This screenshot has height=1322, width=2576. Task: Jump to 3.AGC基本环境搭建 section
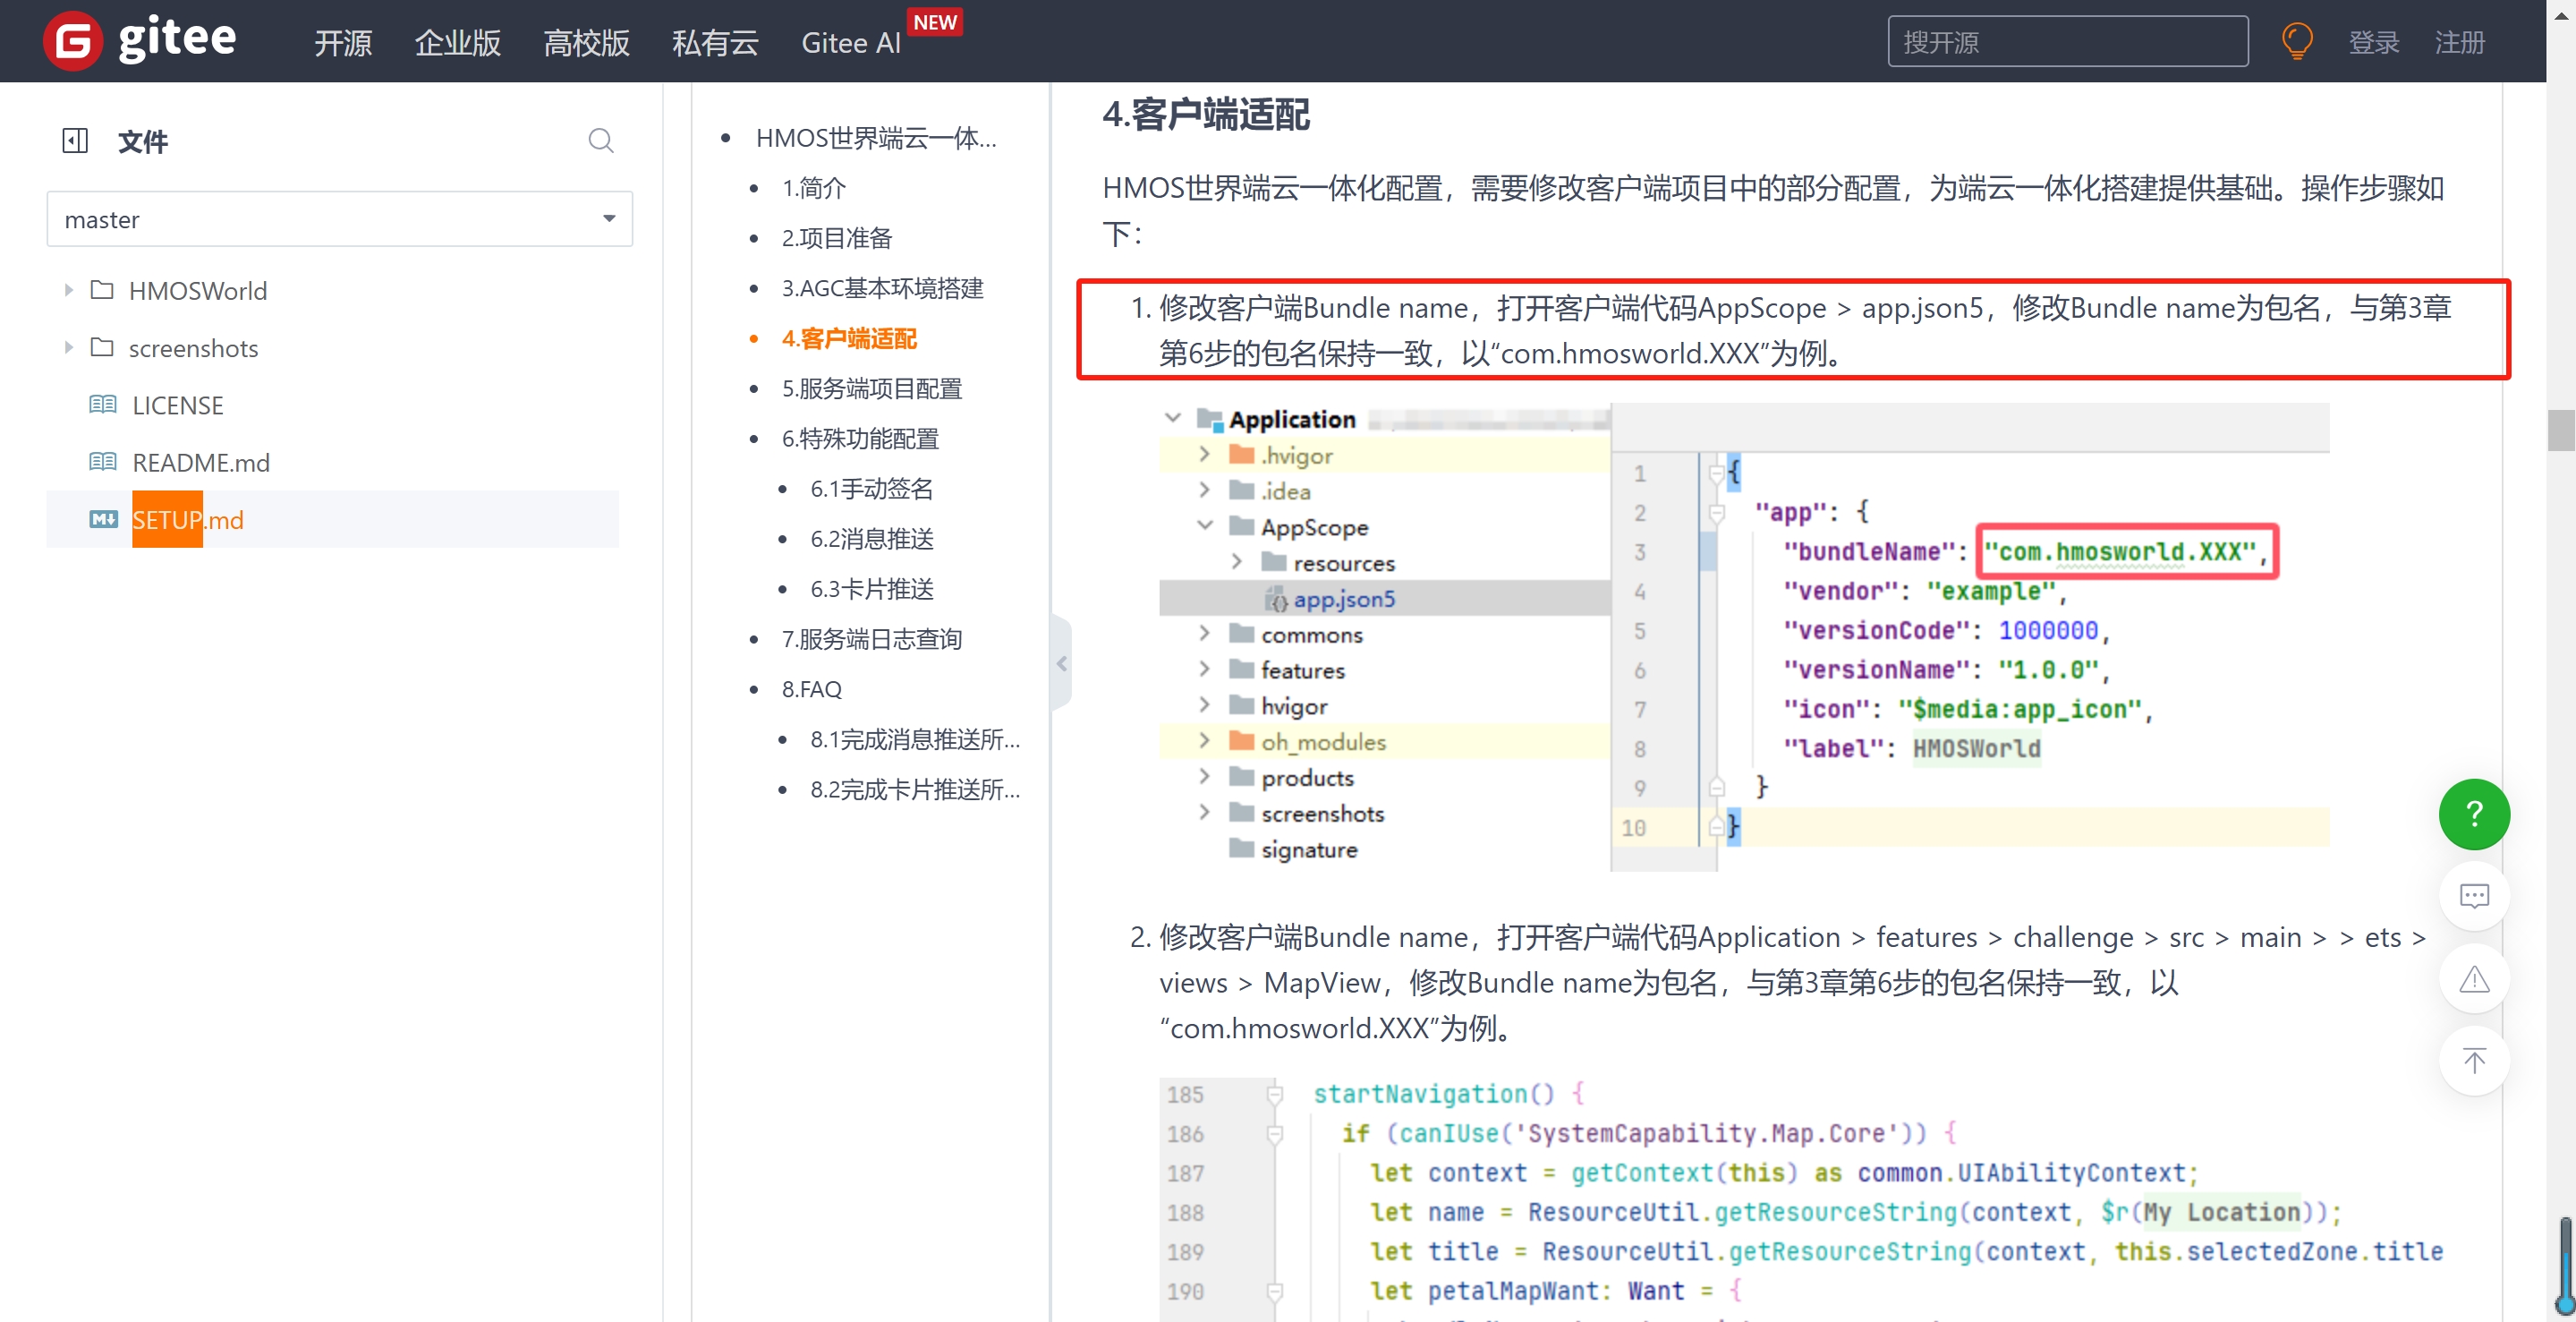coord(882,288)
